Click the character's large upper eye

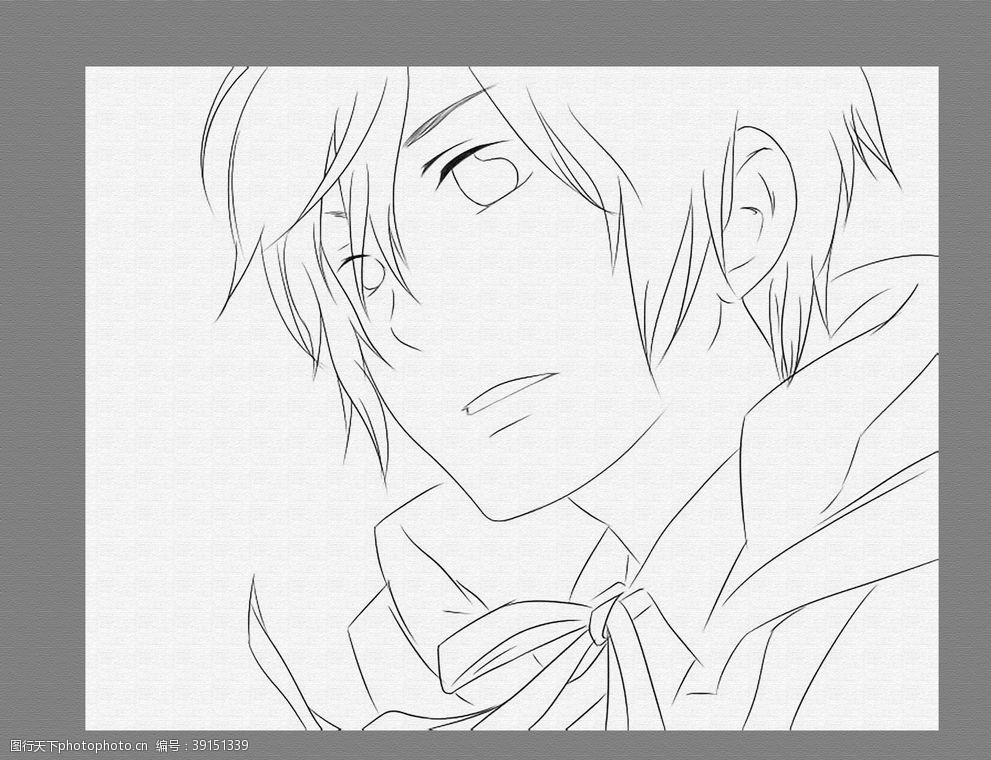484,179
